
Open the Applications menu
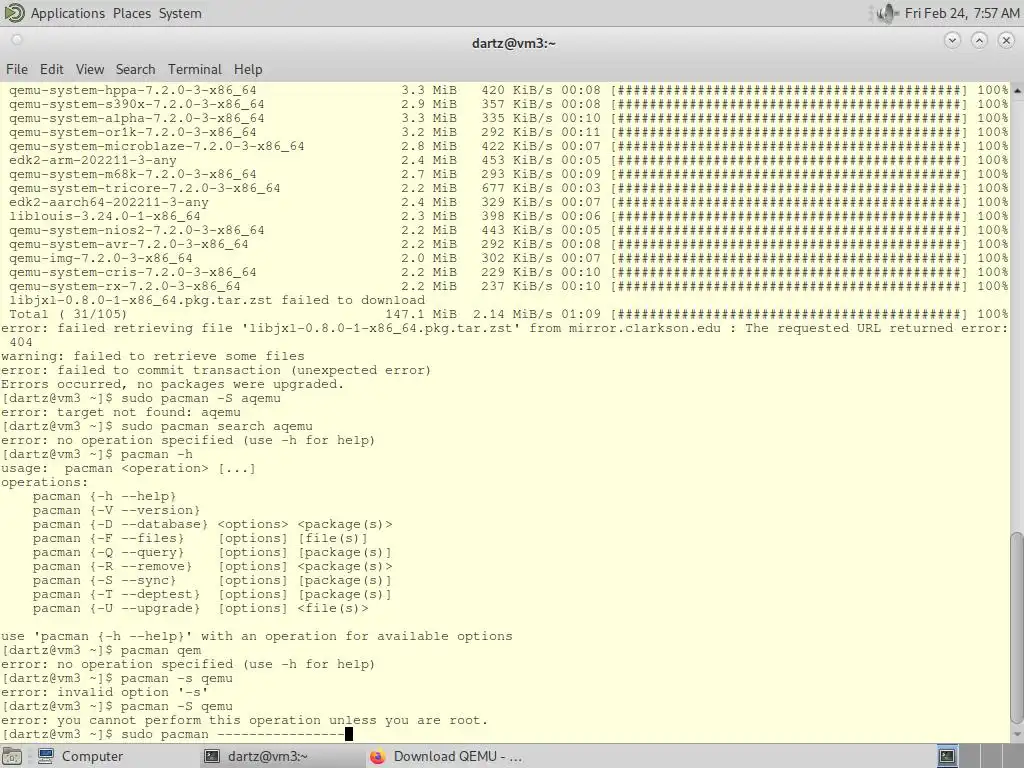(67, 13)
